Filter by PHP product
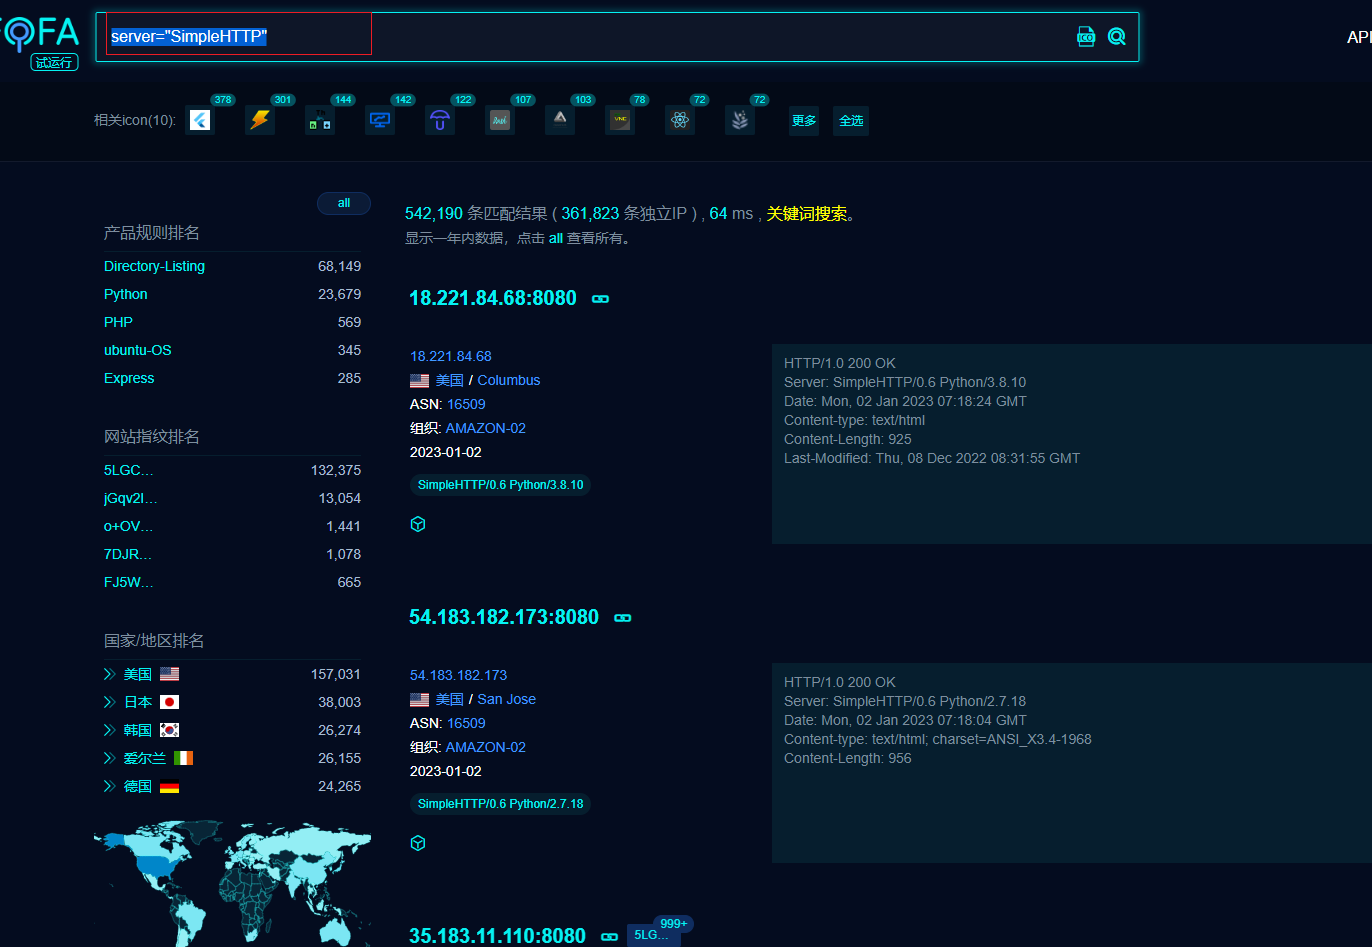The width and height of the screenshot is (1372, 947). coord(118,322)
